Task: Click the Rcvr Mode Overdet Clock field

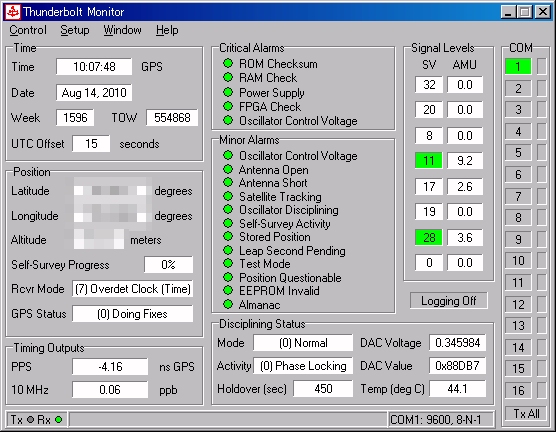Action: point(133,289)
